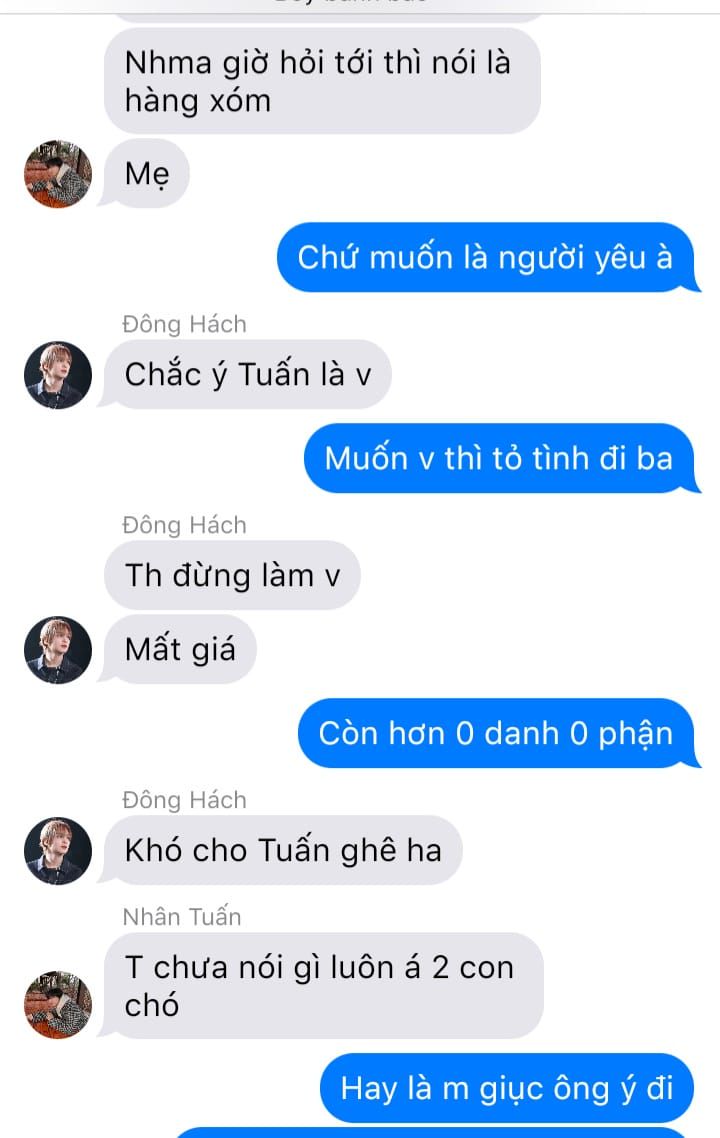This screenshot has width=720, height=1138.
Task: Tap the blue "Còn hơn 0 danh 0 phận" bubble
Action: 496,734
